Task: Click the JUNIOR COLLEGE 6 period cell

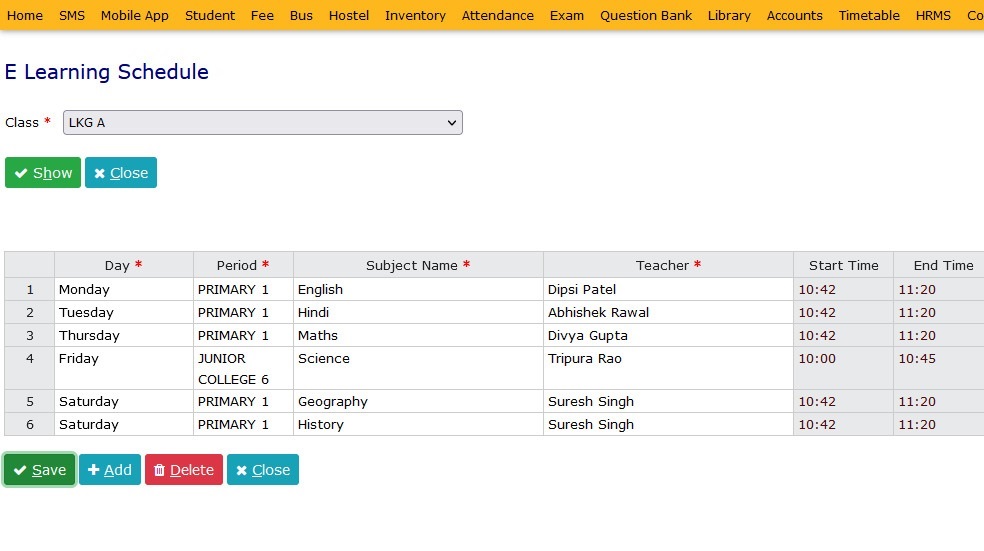Action: point(243,368)
